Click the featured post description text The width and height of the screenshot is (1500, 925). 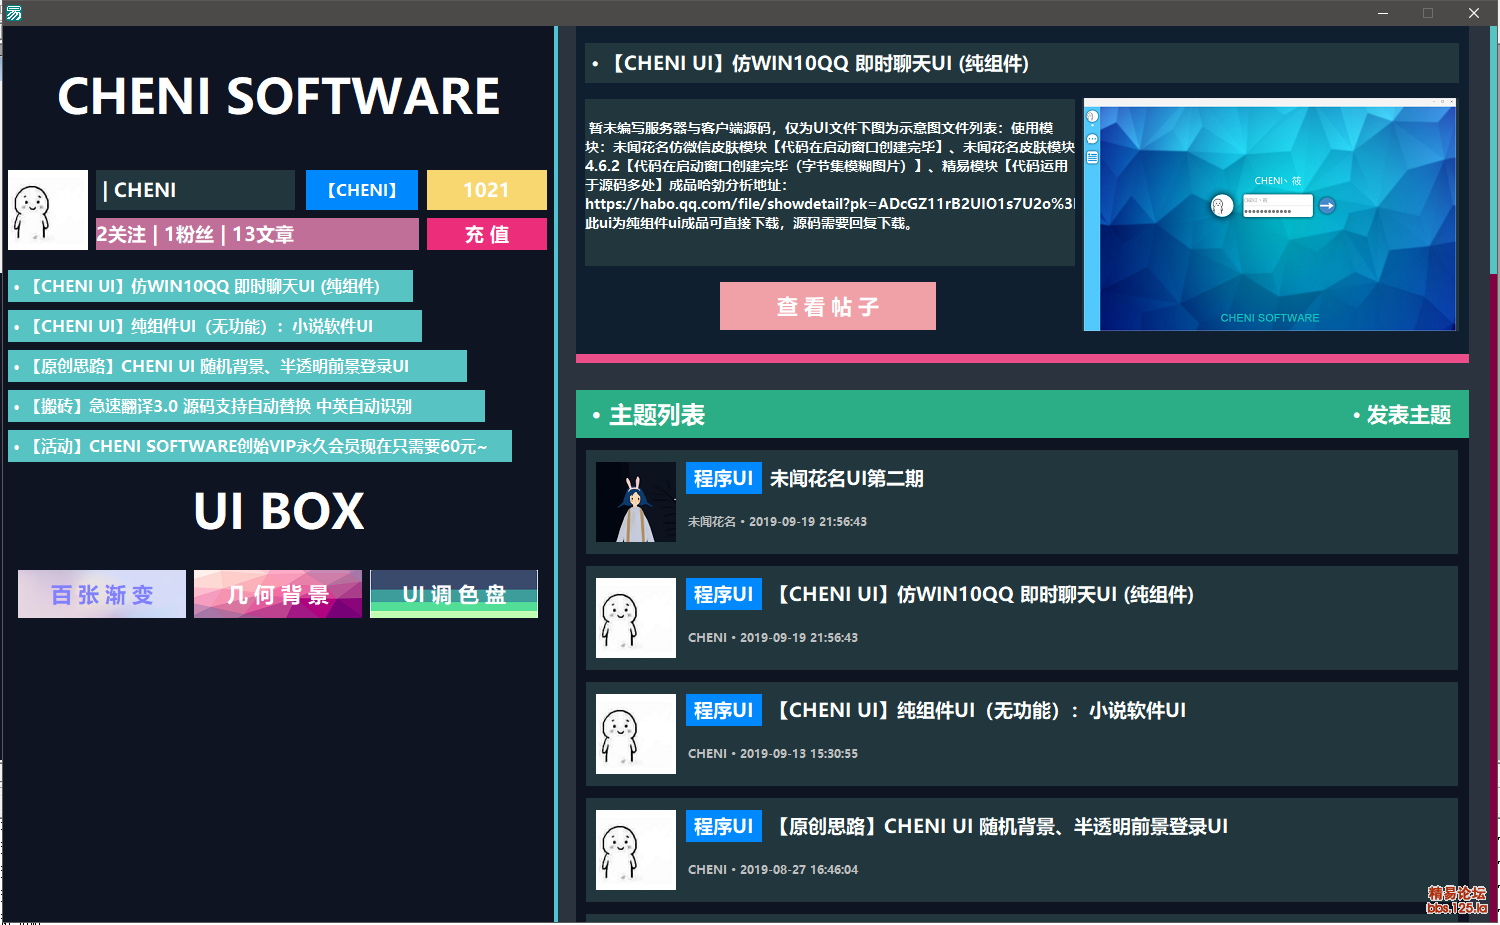pos(830,182)
